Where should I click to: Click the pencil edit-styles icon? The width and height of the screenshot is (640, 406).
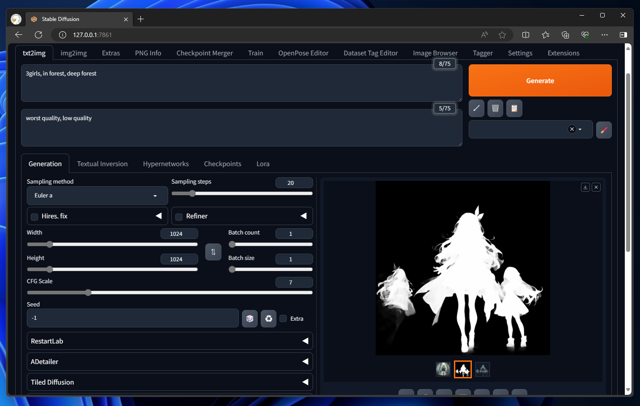(x=604, y=130)
